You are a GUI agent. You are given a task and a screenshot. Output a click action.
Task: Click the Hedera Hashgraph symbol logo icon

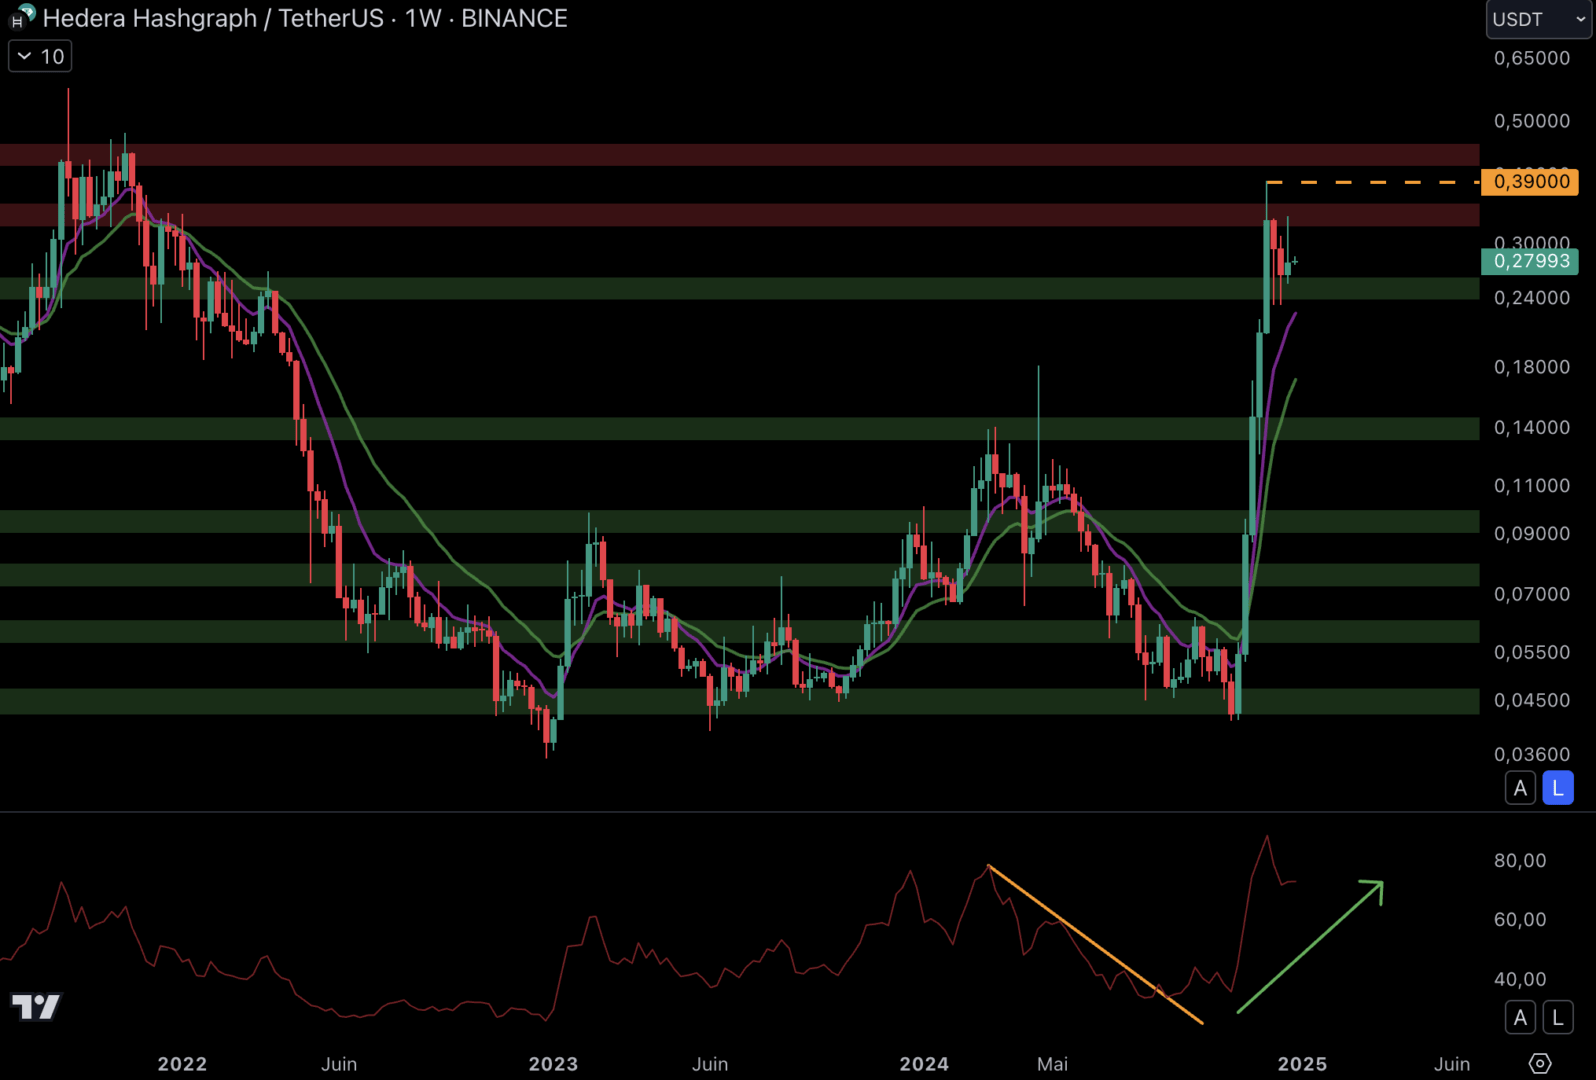22,17
